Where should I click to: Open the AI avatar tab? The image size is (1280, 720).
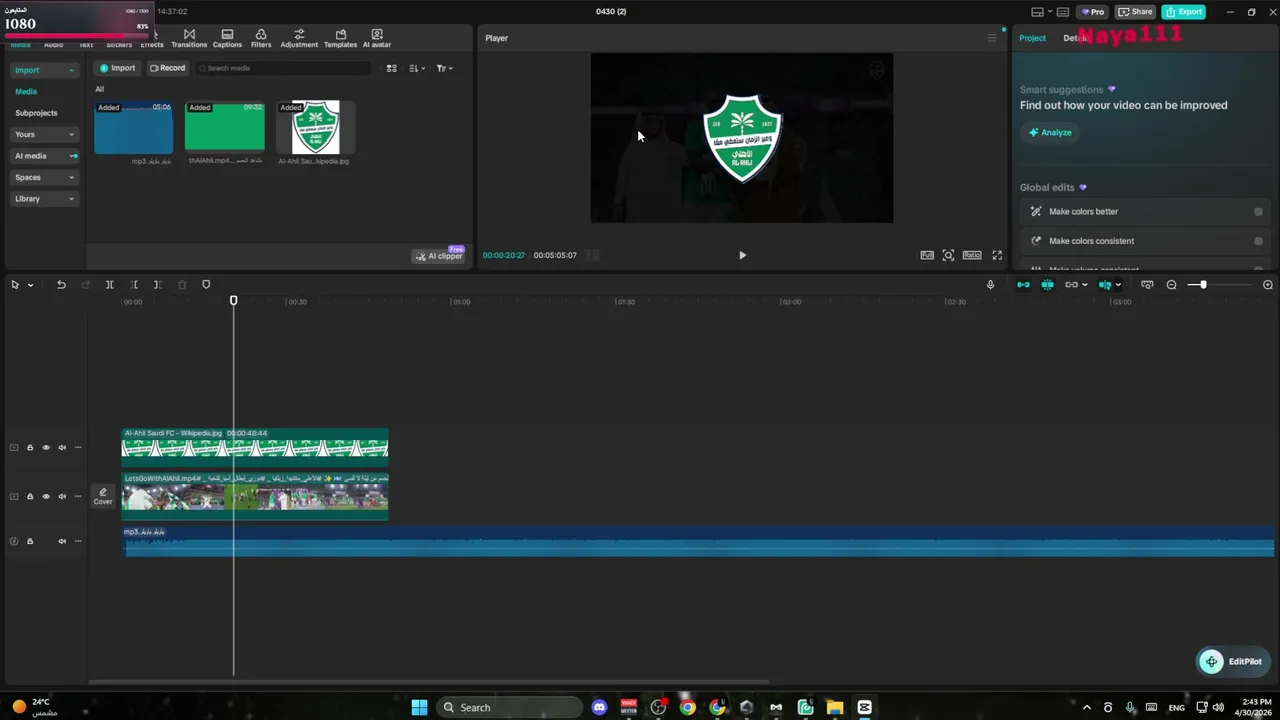[377, 38]
